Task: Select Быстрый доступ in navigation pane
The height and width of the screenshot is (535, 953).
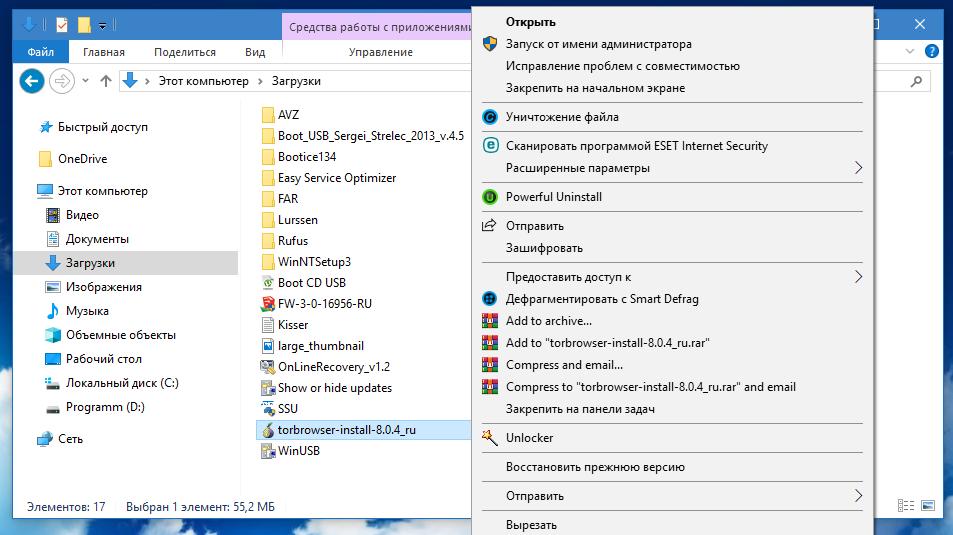Action: click(x=103, y=126)
